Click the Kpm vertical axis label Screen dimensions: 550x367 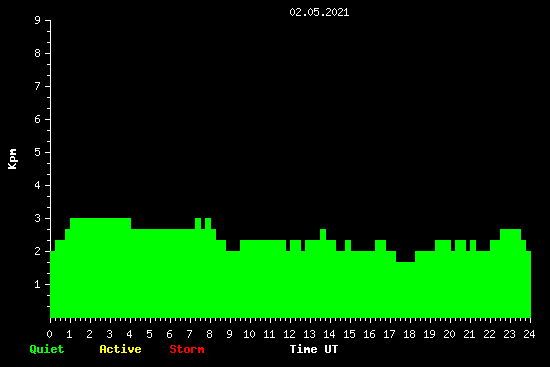pos(12,159)
